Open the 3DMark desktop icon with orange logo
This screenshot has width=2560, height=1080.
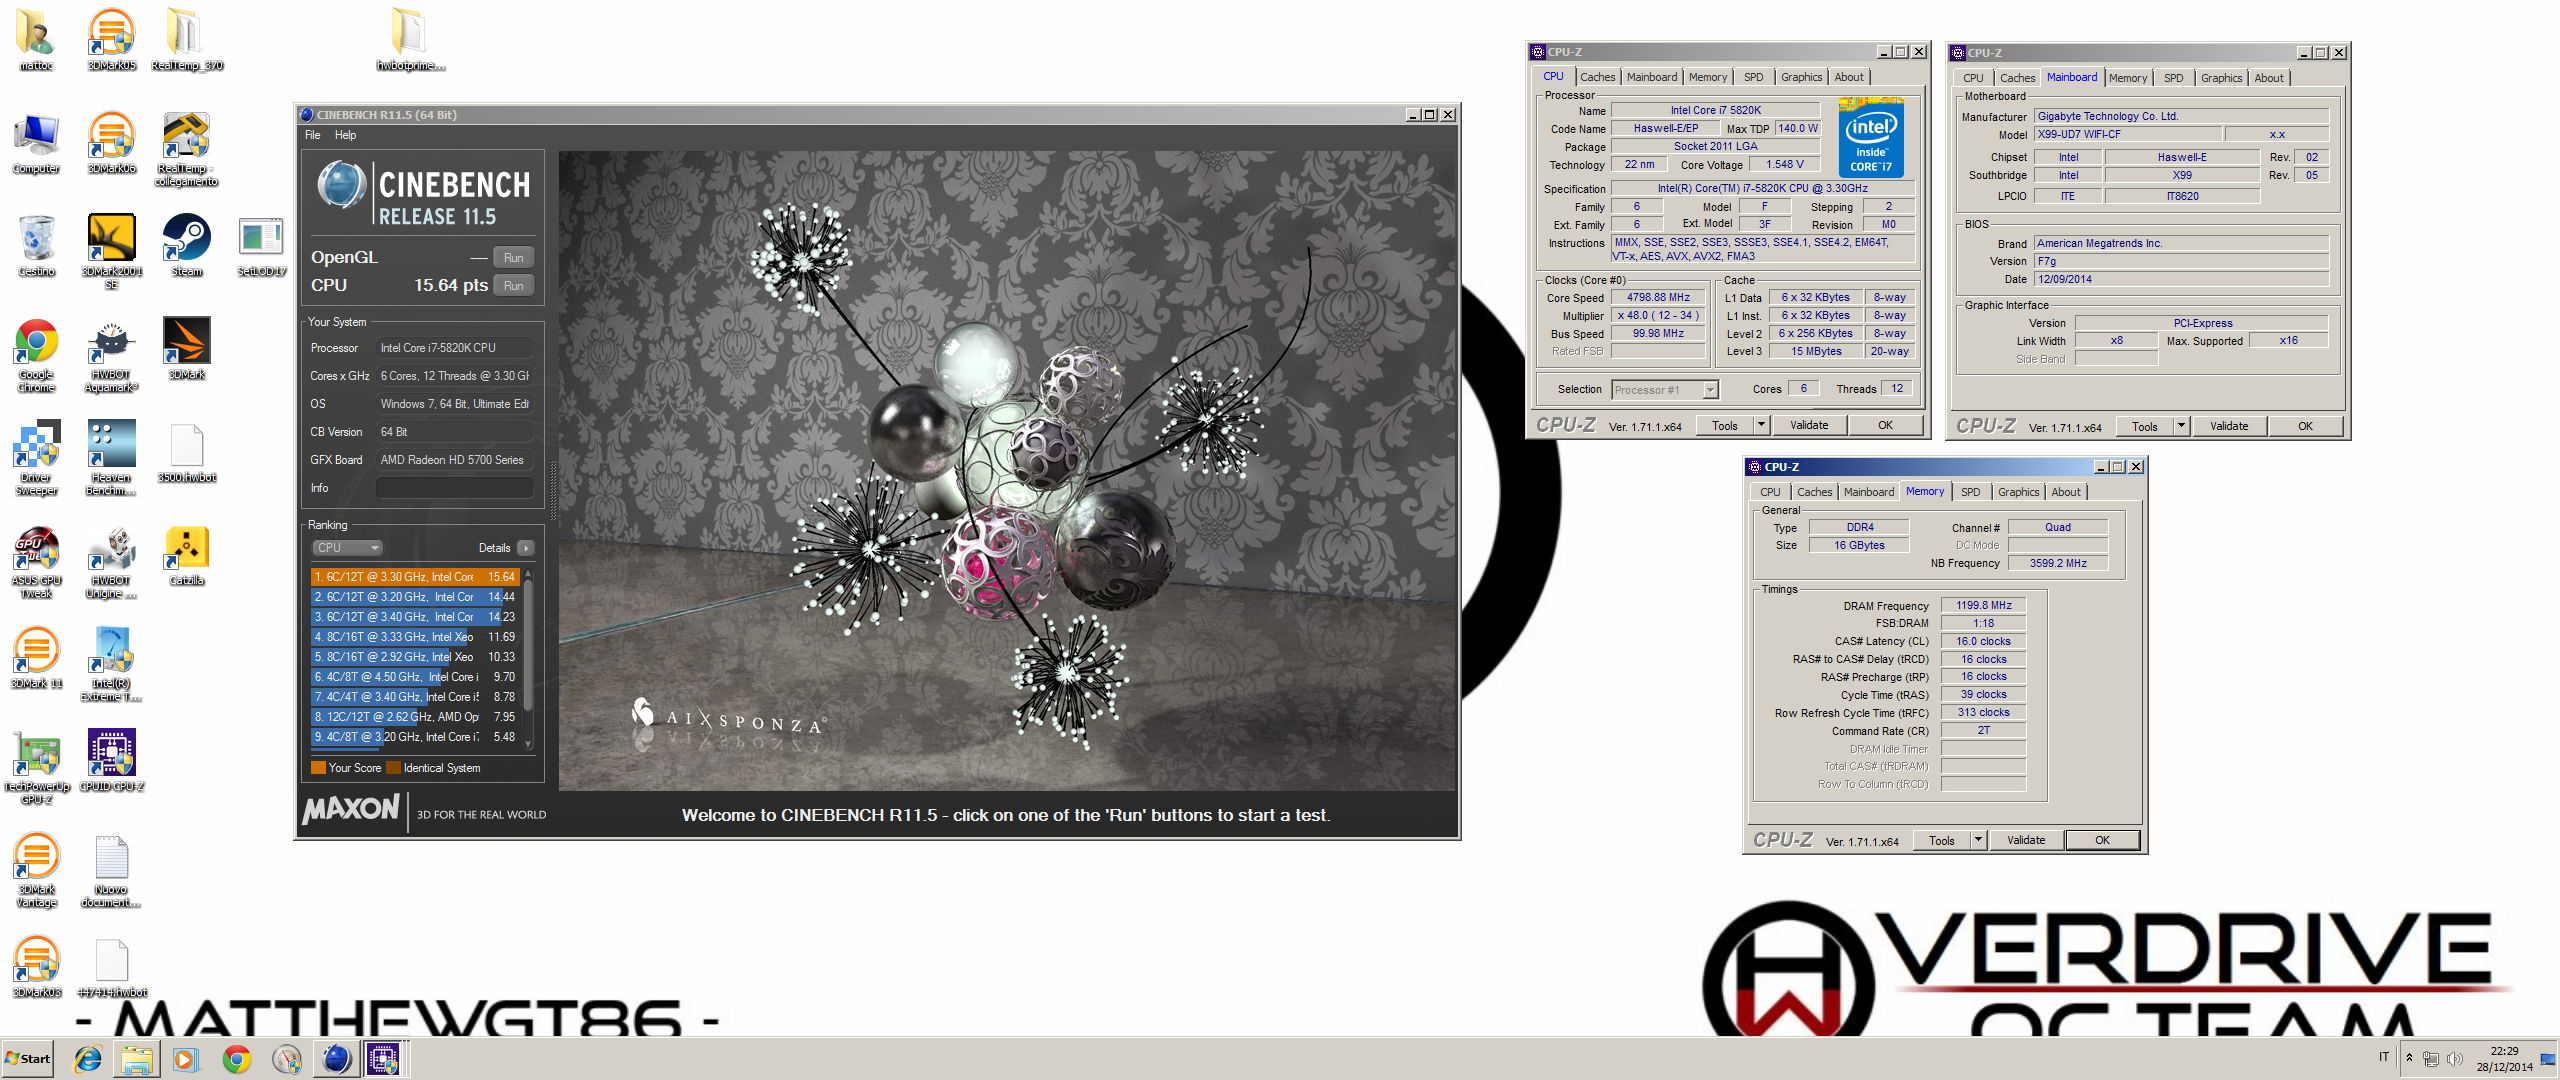coord(187,348)
